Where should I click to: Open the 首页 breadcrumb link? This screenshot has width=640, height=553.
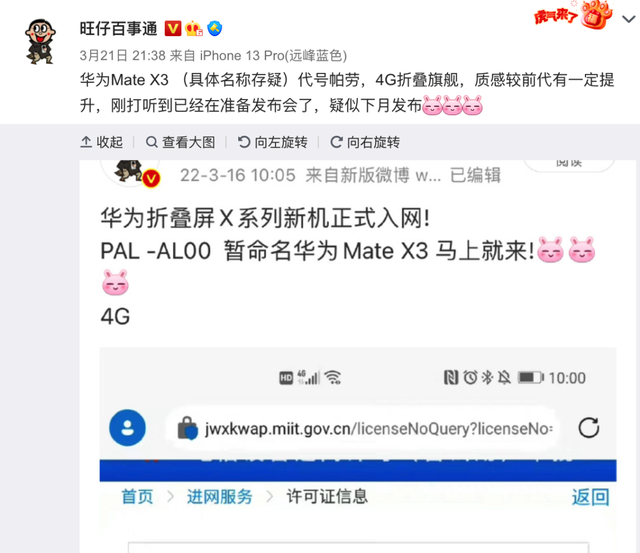click(137, 497)
